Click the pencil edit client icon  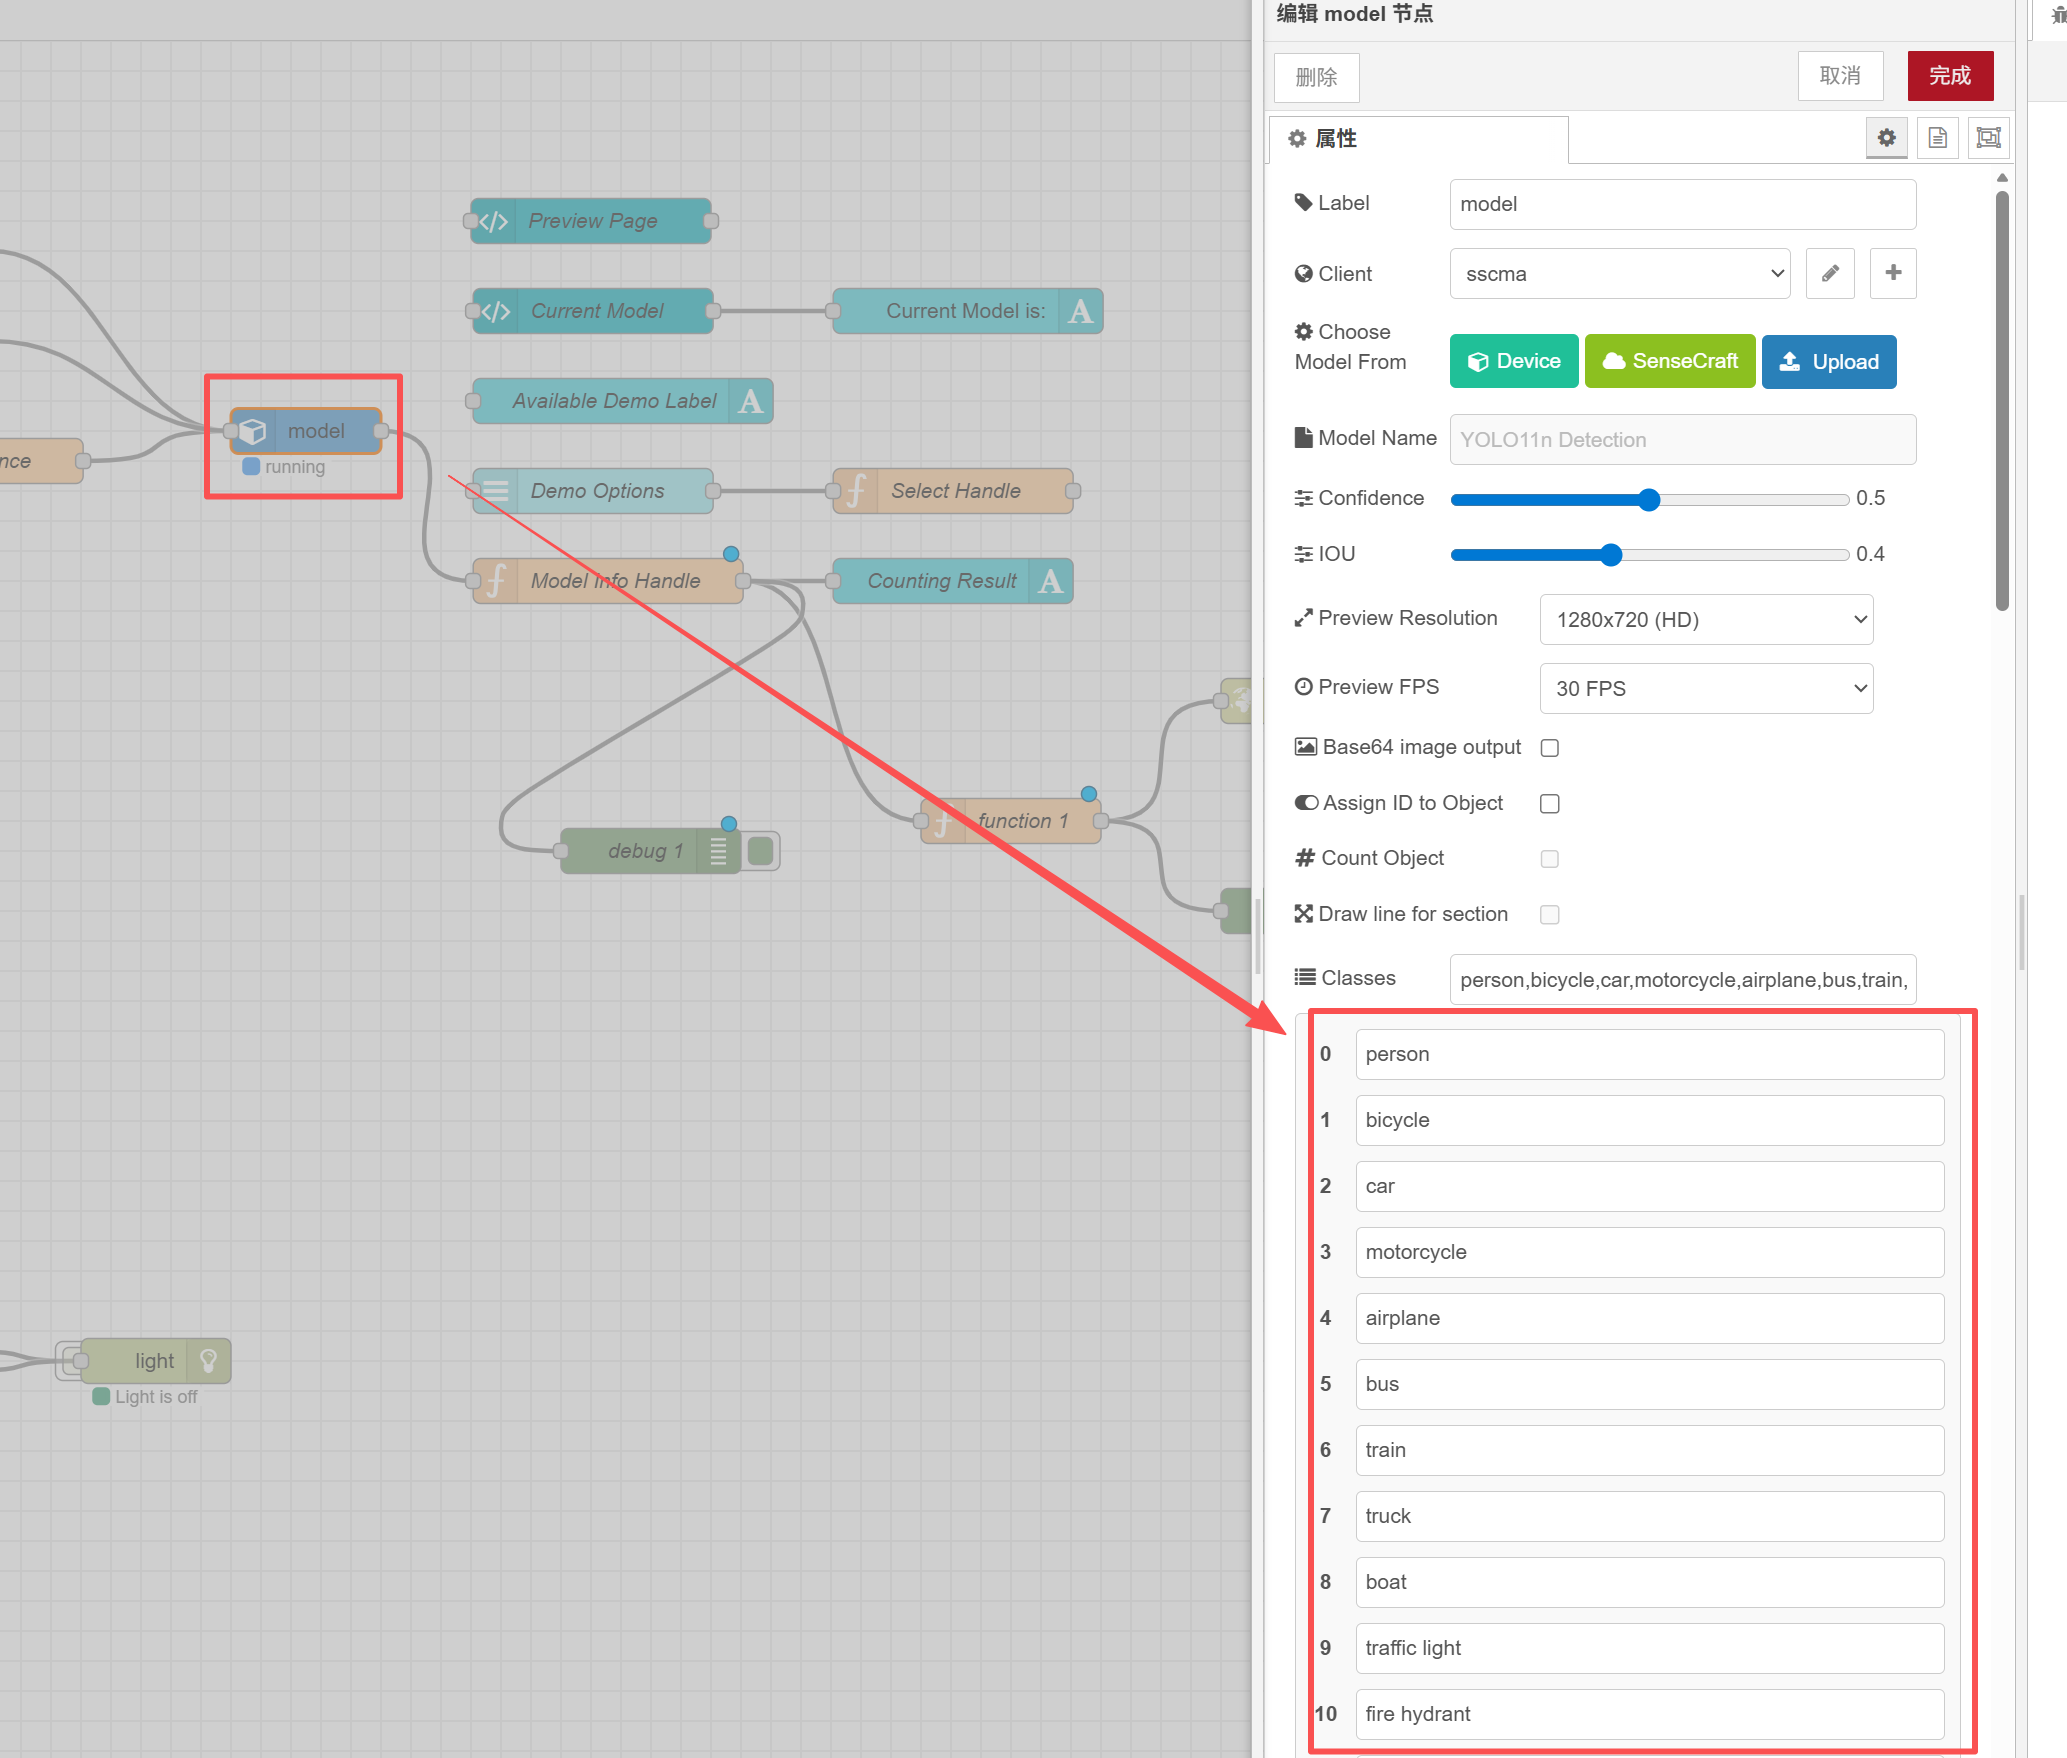pos(1830,273)
